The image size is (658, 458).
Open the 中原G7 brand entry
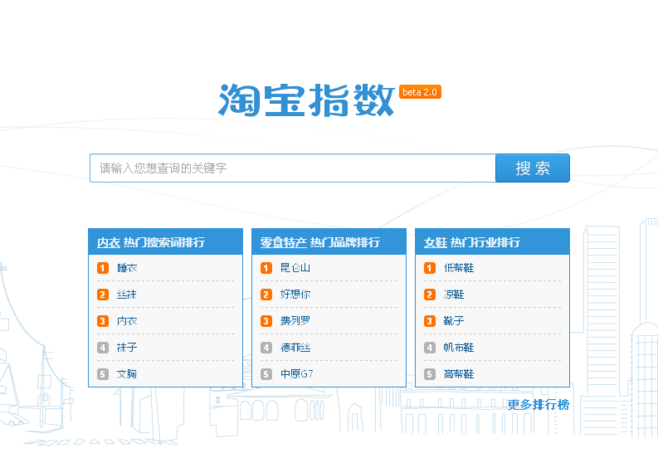click(x=297, y=374)
